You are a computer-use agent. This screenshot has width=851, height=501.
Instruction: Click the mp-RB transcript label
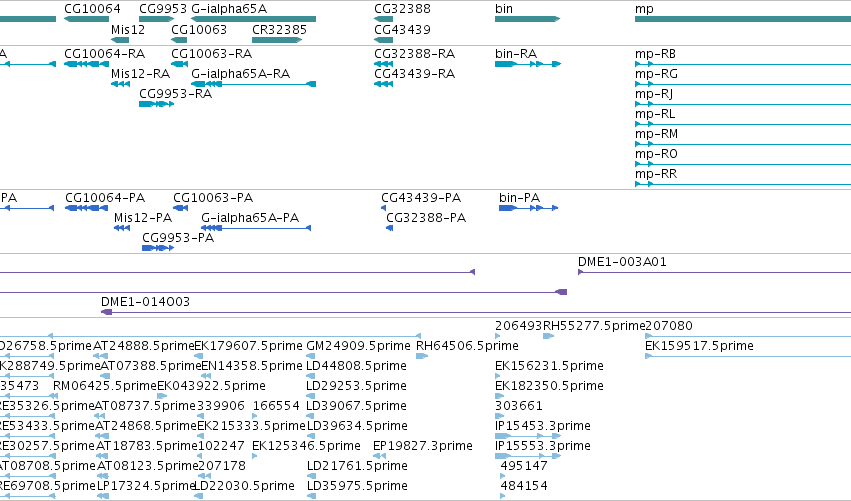pyautogui.click(x=655, y=54)
